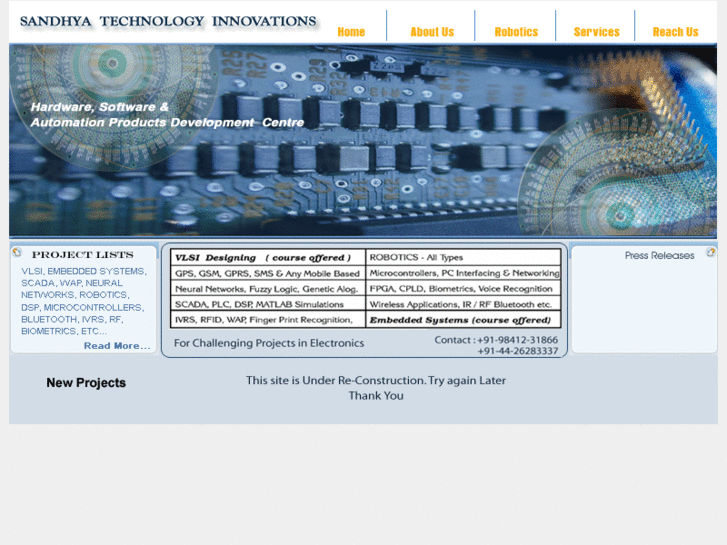The image size is (727, 545).
Task: Click the Project Lists panel icon
Action: [x=17, y=252]
